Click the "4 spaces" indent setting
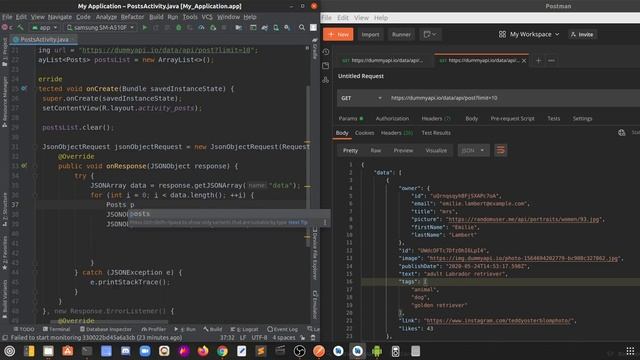The height and width of the screenshot is (360, 640). click(283, 338)
